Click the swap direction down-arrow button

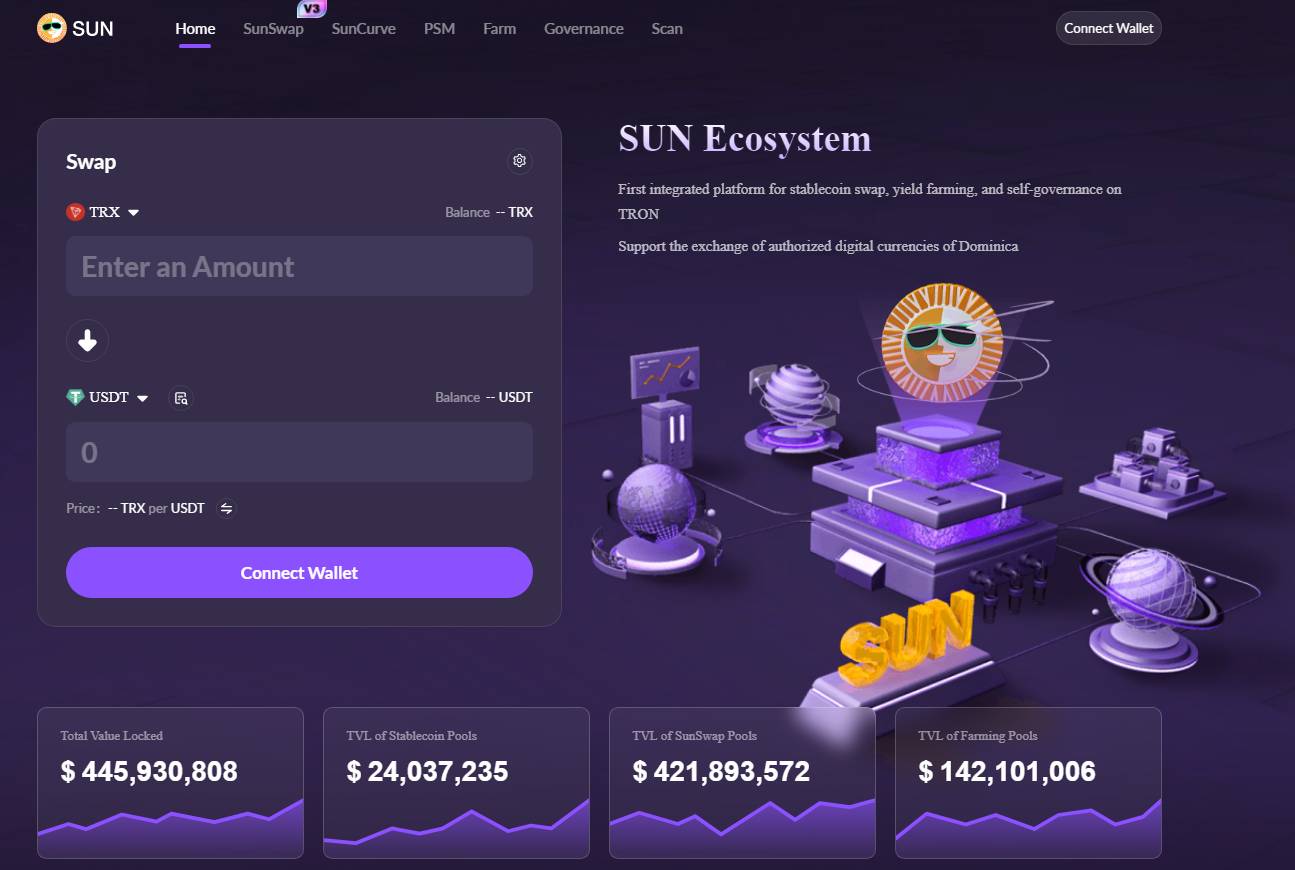pyautogui.click(x=87, y=341)
